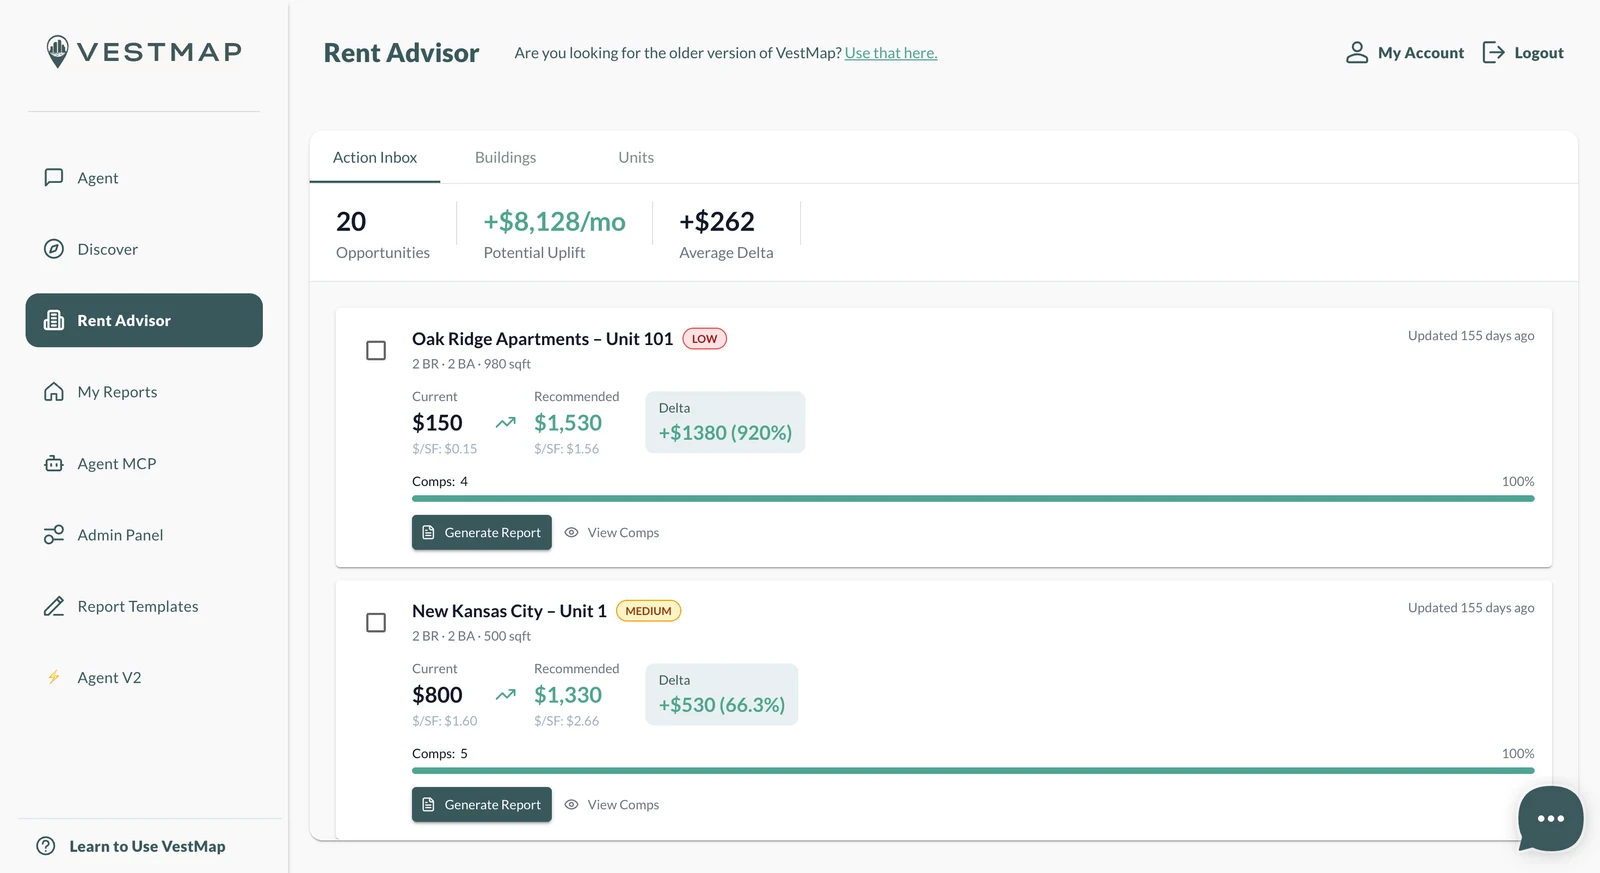Open Report Templates in the sidebar
The image size is (1600, 873).
point(144,606)
